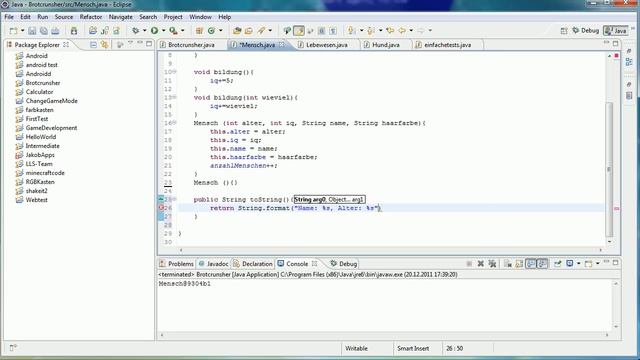640x360 pixels.
Task: Open the Debug launch dropdown arrow
Action: pos(144,31)
